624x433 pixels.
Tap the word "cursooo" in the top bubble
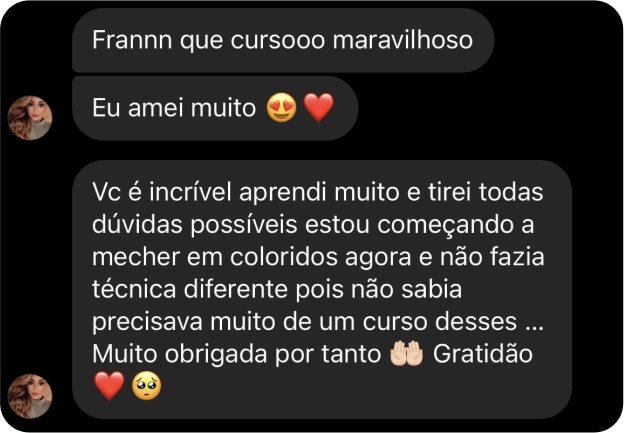coord(278,40)
